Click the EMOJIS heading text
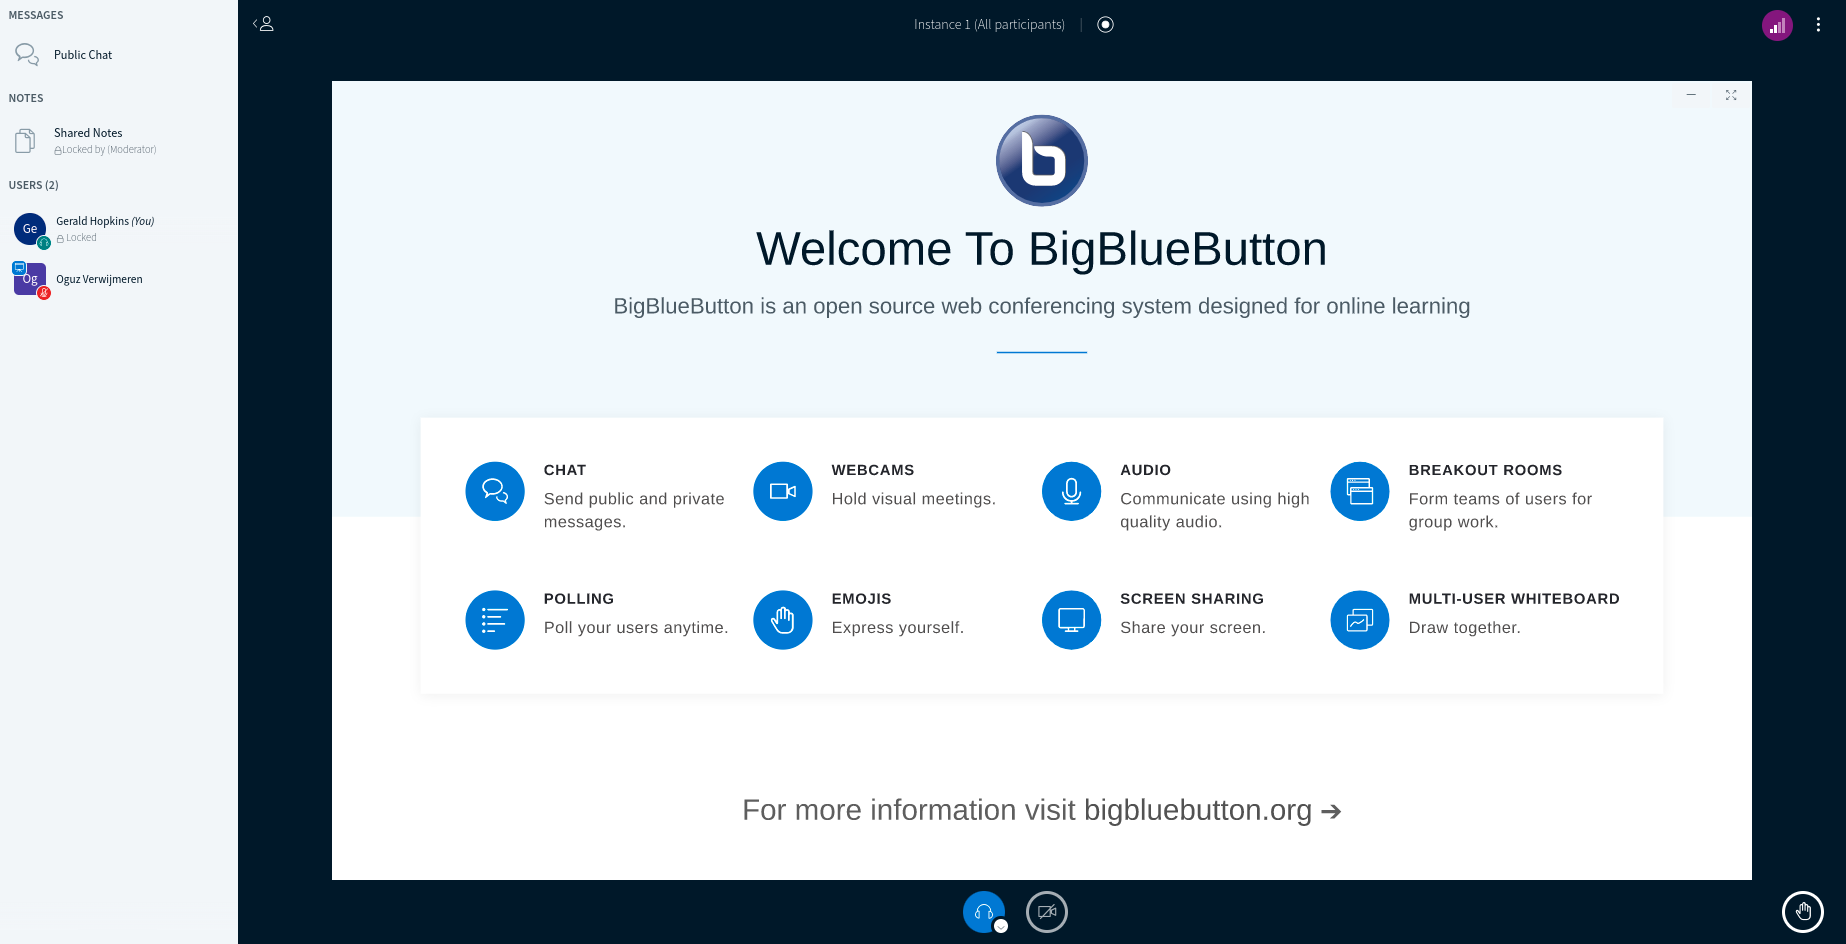Viewport: 1846px width, 944px height. 861,599
